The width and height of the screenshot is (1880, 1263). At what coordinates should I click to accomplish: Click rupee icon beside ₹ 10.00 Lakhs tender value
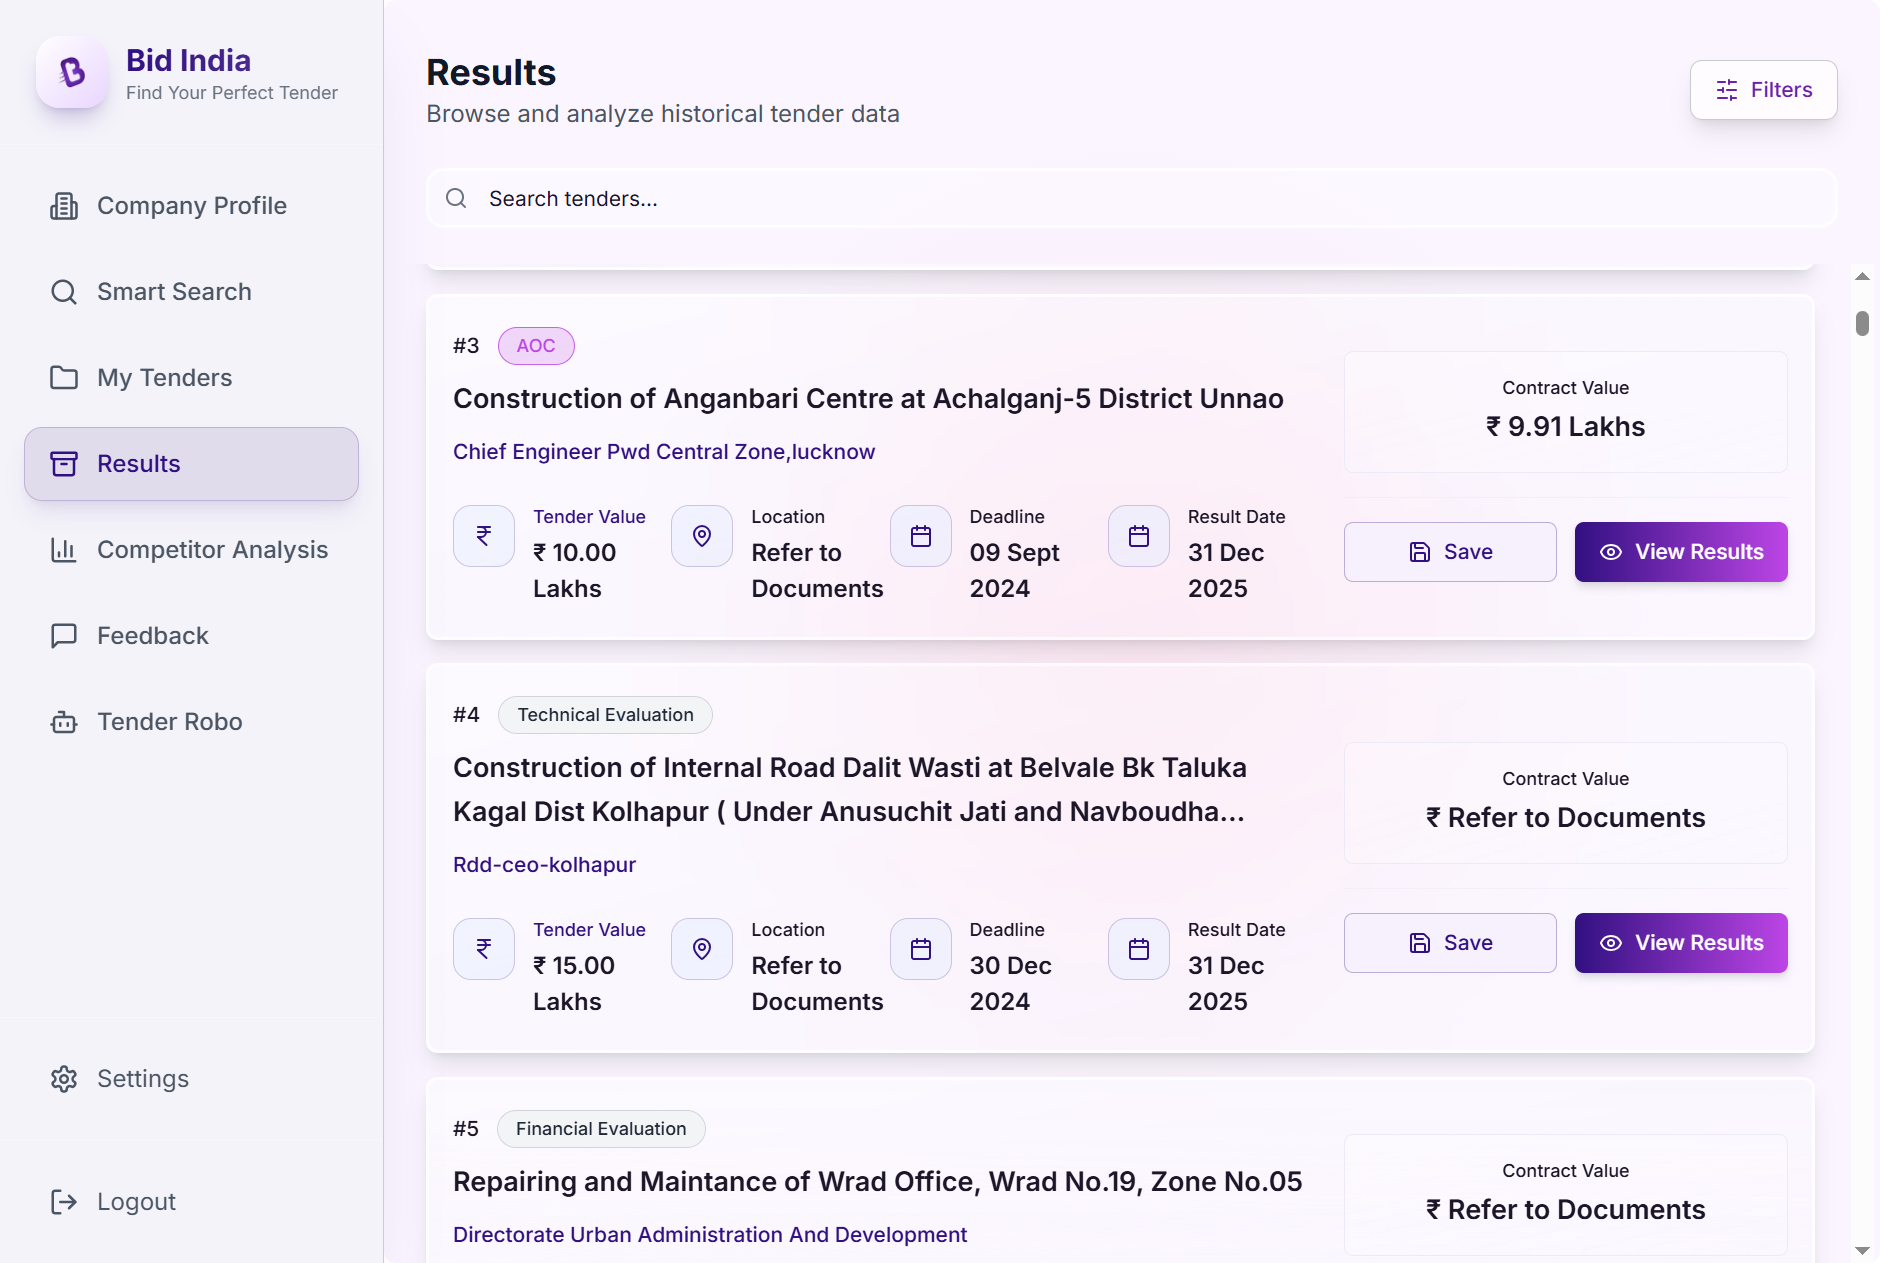point(484,536)
